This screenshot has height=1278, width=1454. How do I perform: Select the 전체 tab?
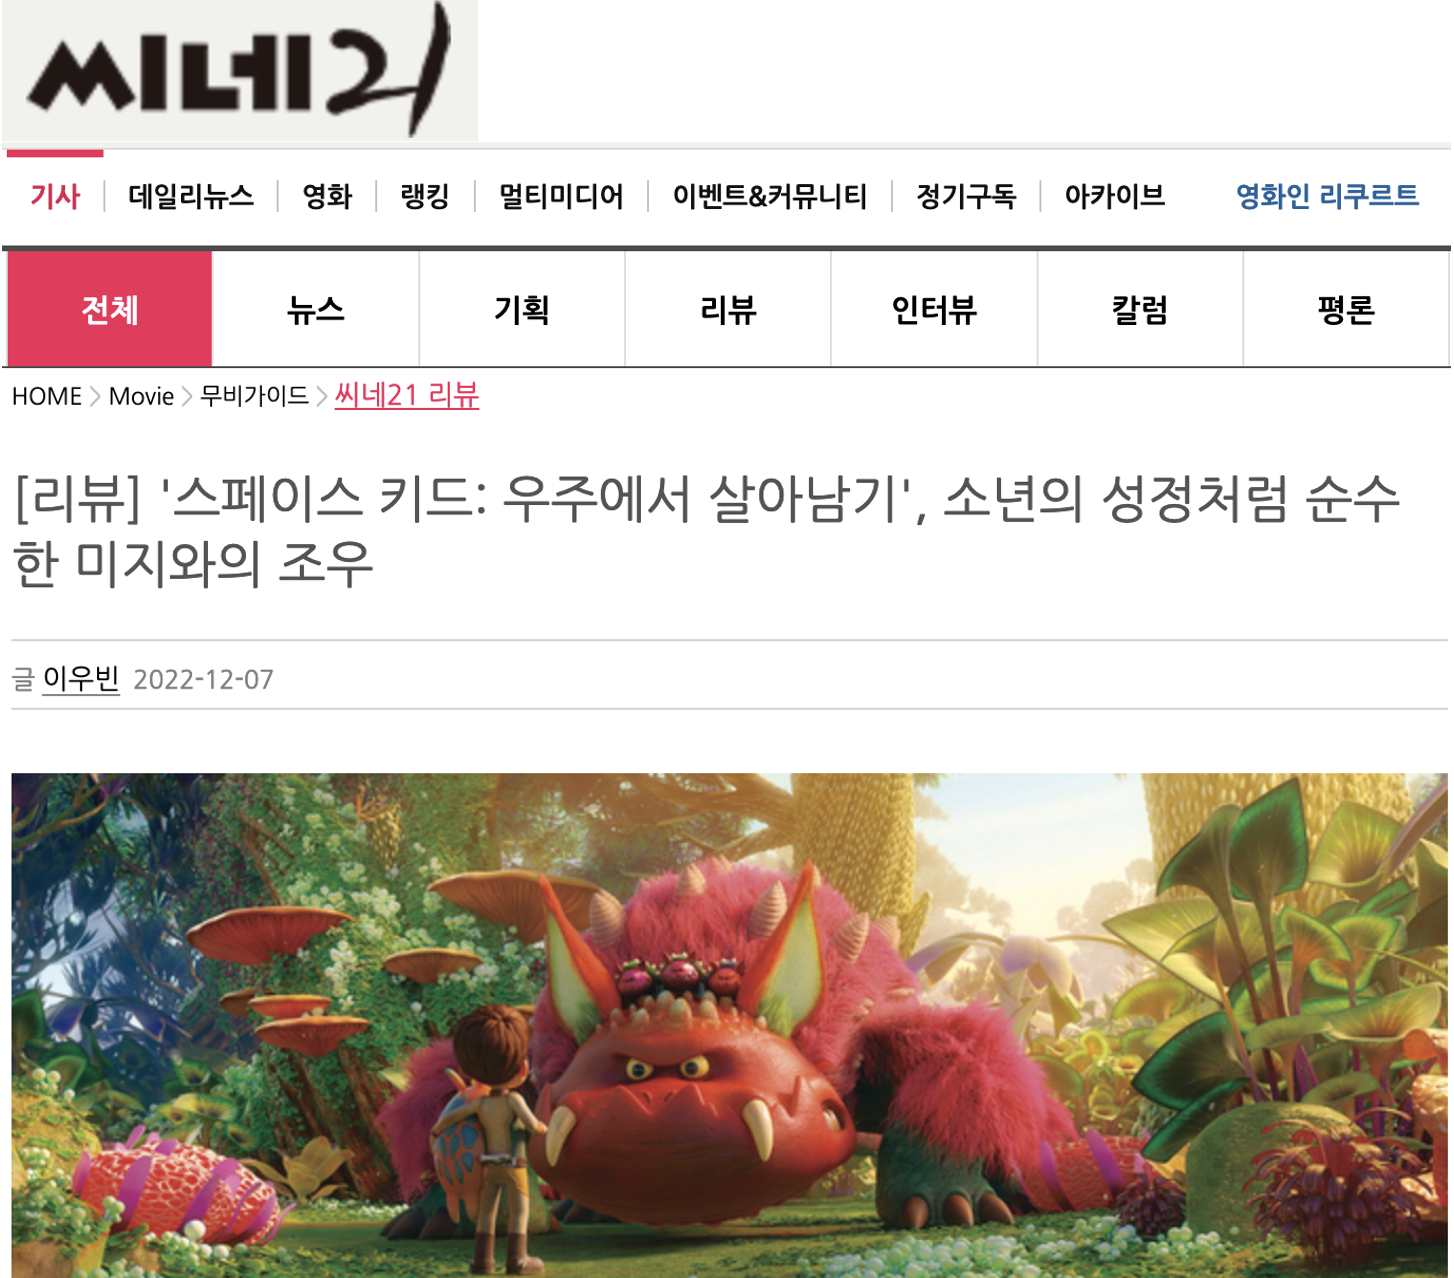(110, 309)
